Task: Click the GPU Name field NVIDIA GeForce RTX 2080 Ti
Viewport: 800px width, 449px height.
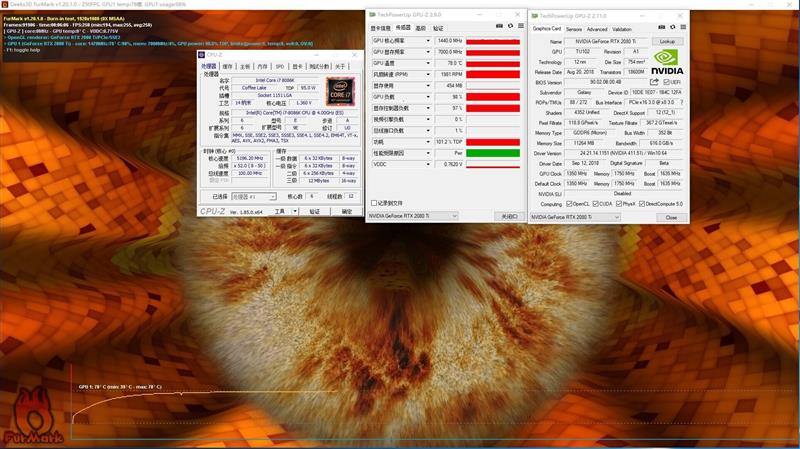Action: [x=606, y=41]
